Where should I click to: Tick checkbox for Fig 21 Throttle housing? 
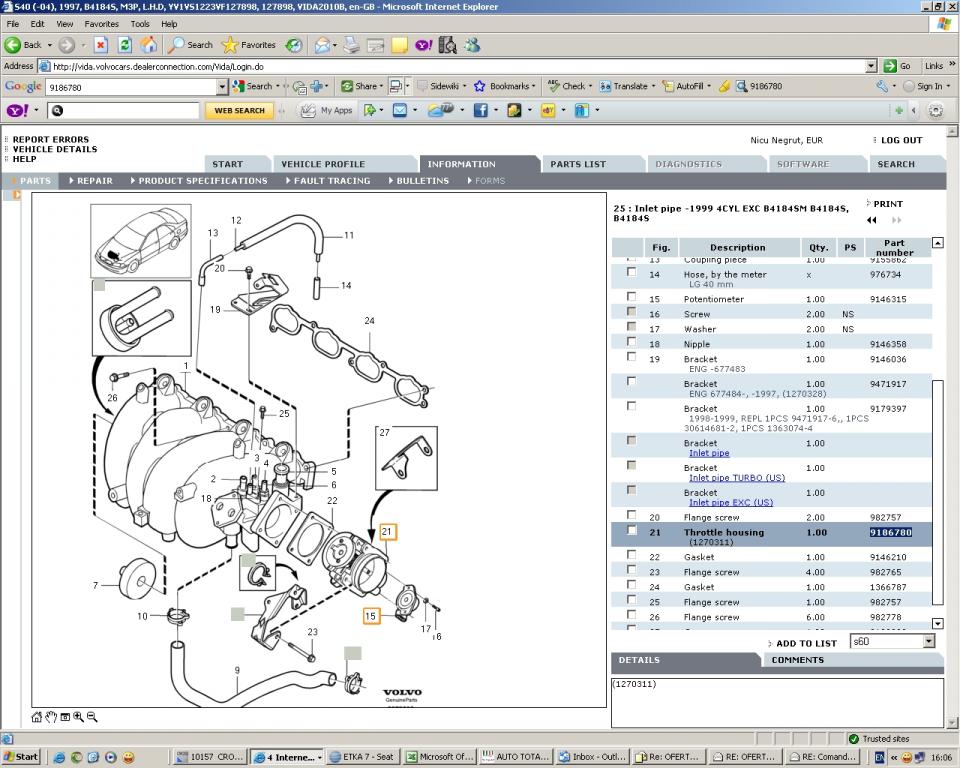(631, 530)
